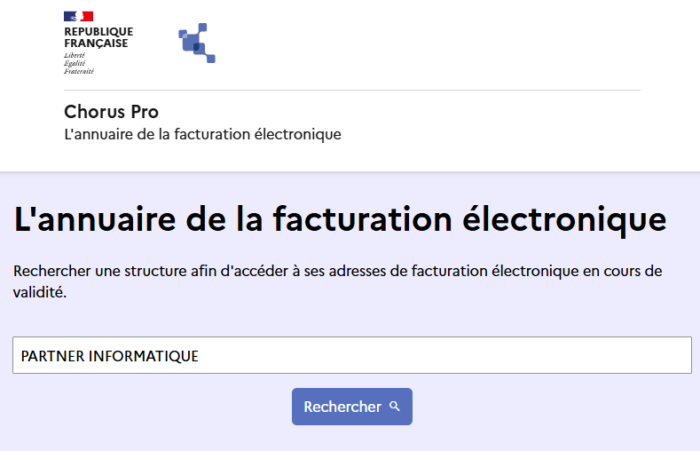Viewport: 700px width, 451px height.
Task: Click the horizontal divider line below the logos
Action: [351, 90]
